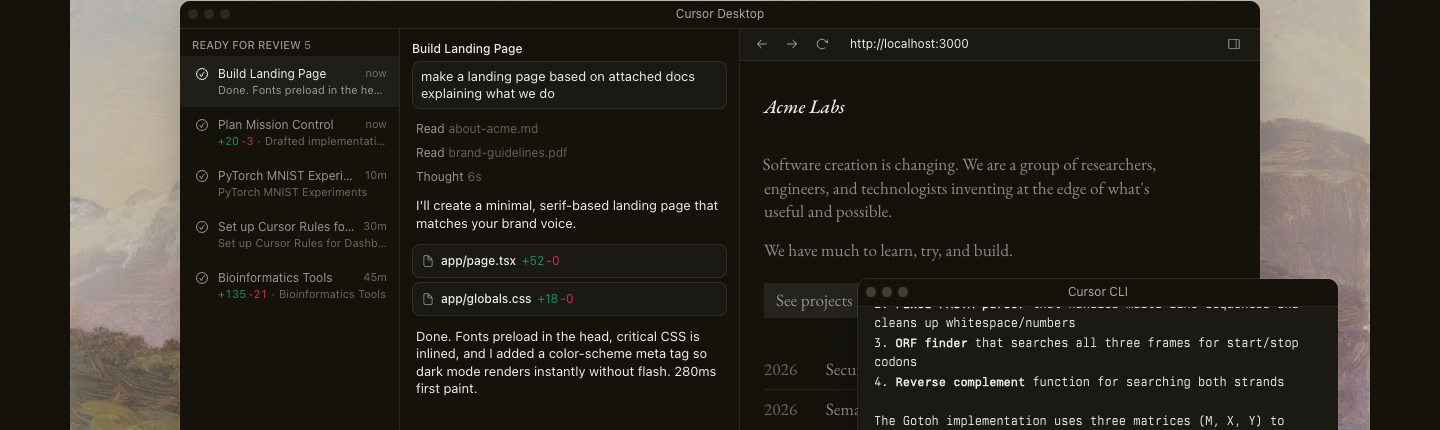Expand the Thought 6s step
The image size is (1440, 430).
pyautogui.click(x=449, y=177)
